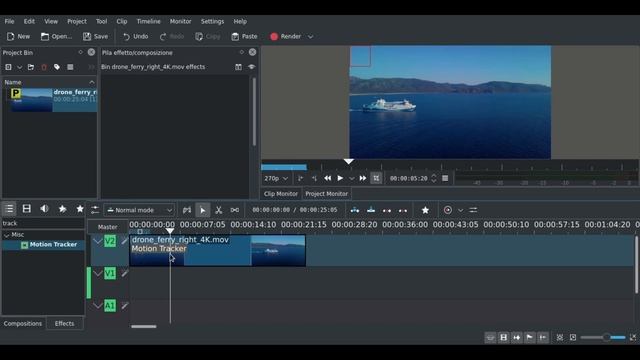Click the Add Clip icon in Project Bin

click(x=9, y=67)
